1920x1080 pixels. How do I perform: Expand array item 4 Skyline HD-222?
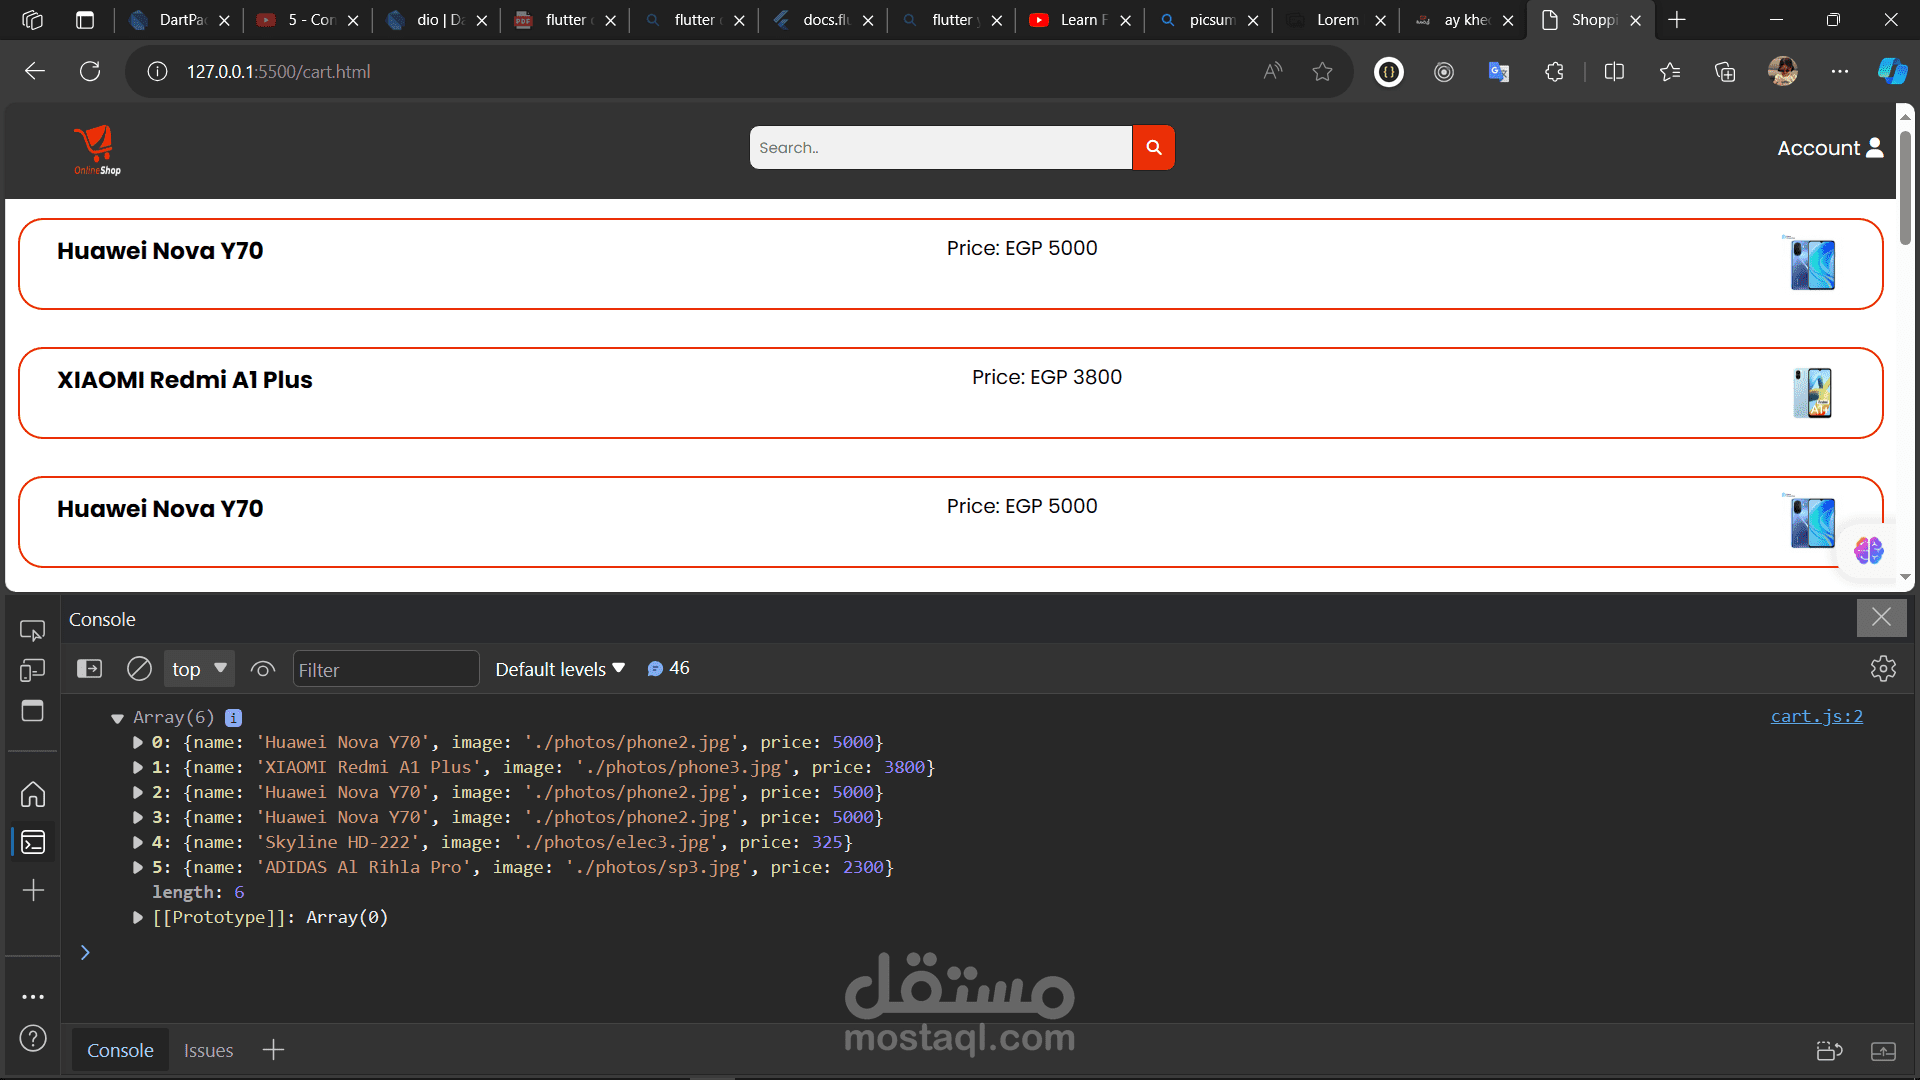pos(138,842)
